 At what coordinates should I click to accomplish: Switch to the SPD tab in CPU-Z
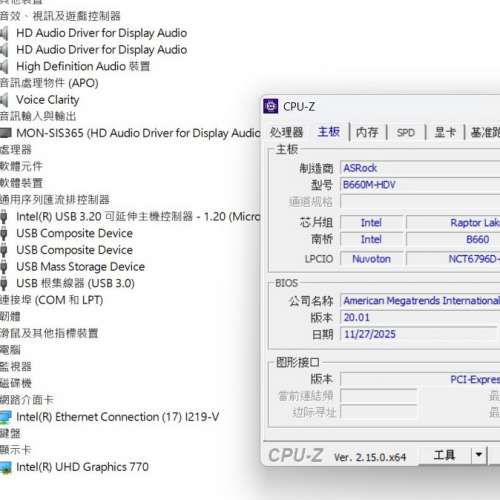click(x=406, y=133)
